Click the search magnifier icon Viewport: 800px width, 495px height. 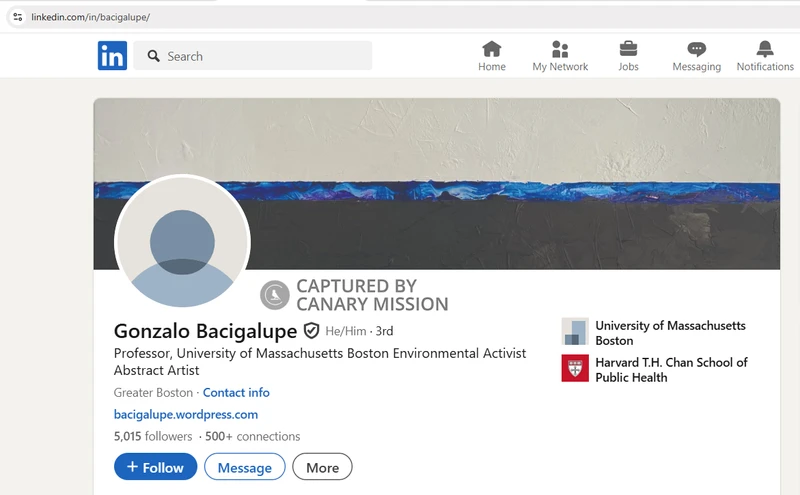tap(153, 56)
